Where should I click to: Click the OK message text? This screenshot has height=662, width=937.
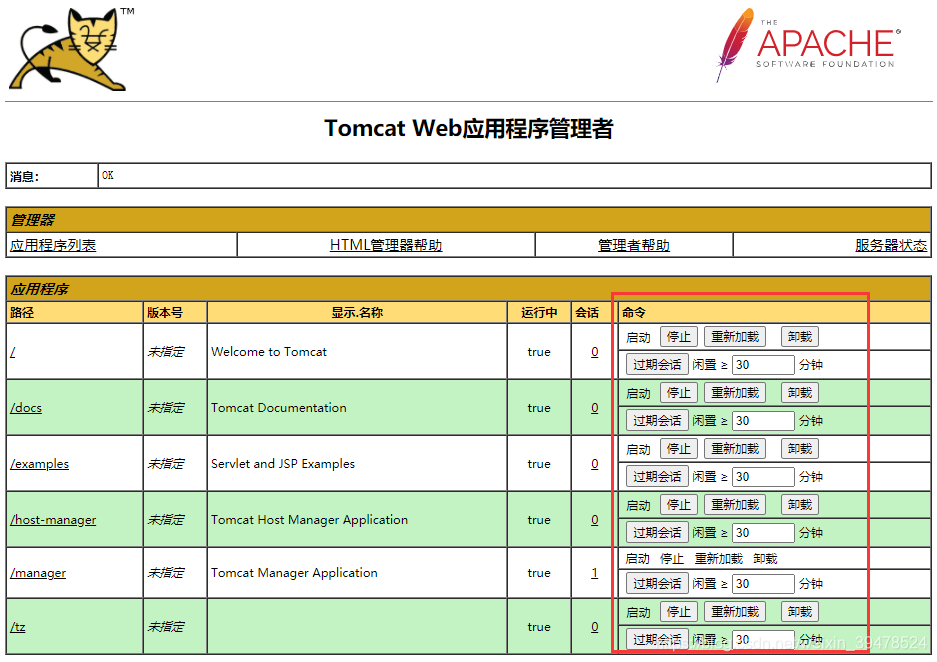coord(108,175)
